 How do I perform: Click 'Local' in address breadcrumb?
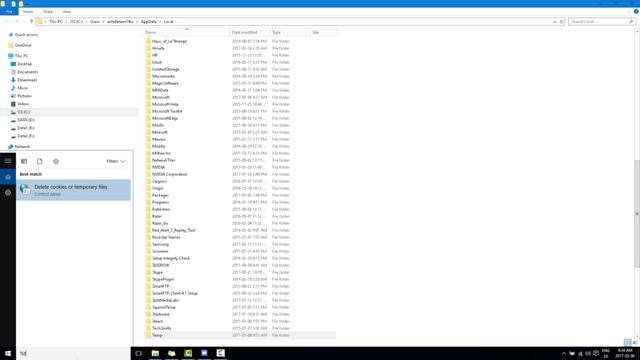tap(169, 22)
